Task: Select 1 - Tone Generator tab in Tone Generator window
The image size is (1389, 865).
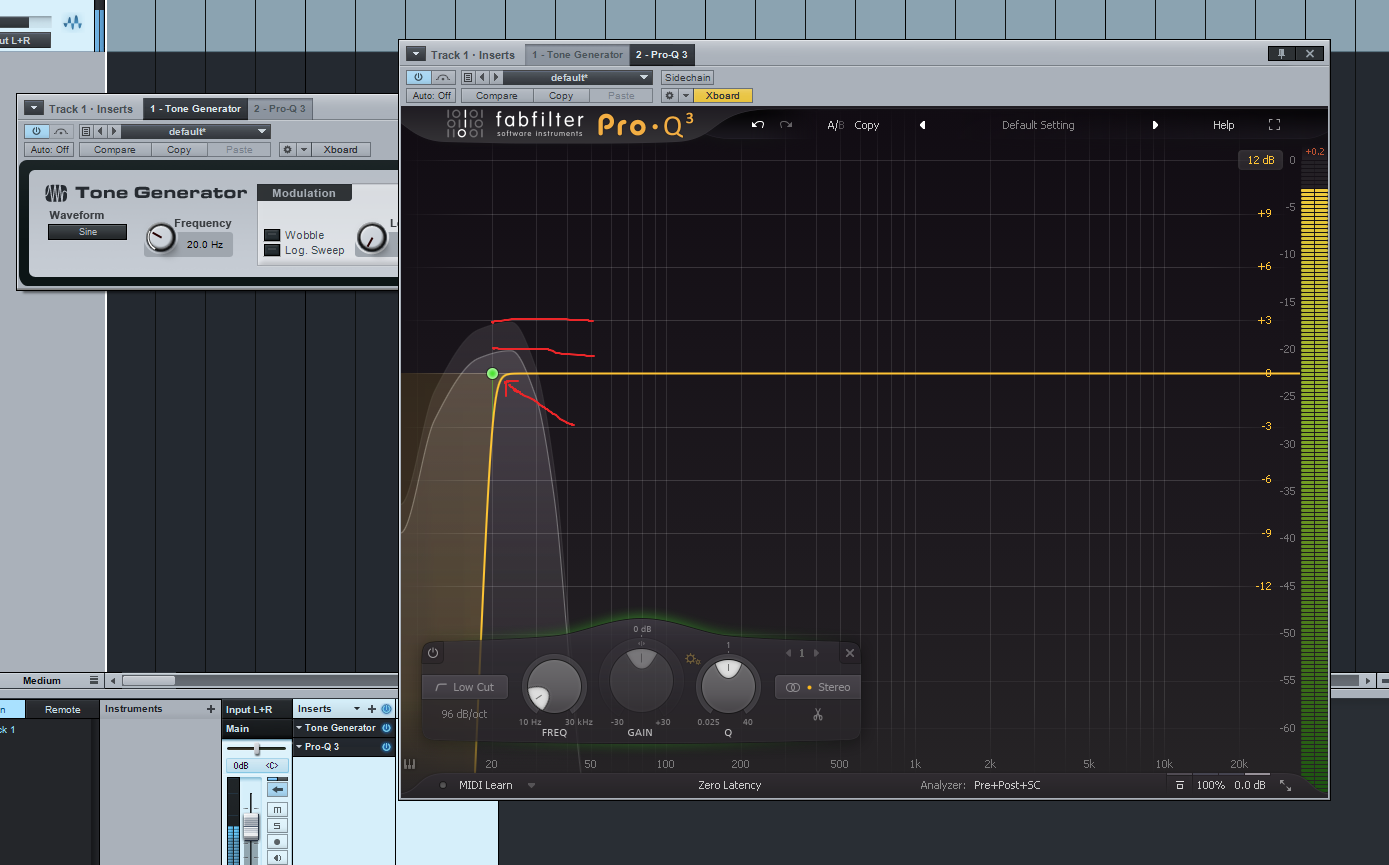Action: [196, 108]
